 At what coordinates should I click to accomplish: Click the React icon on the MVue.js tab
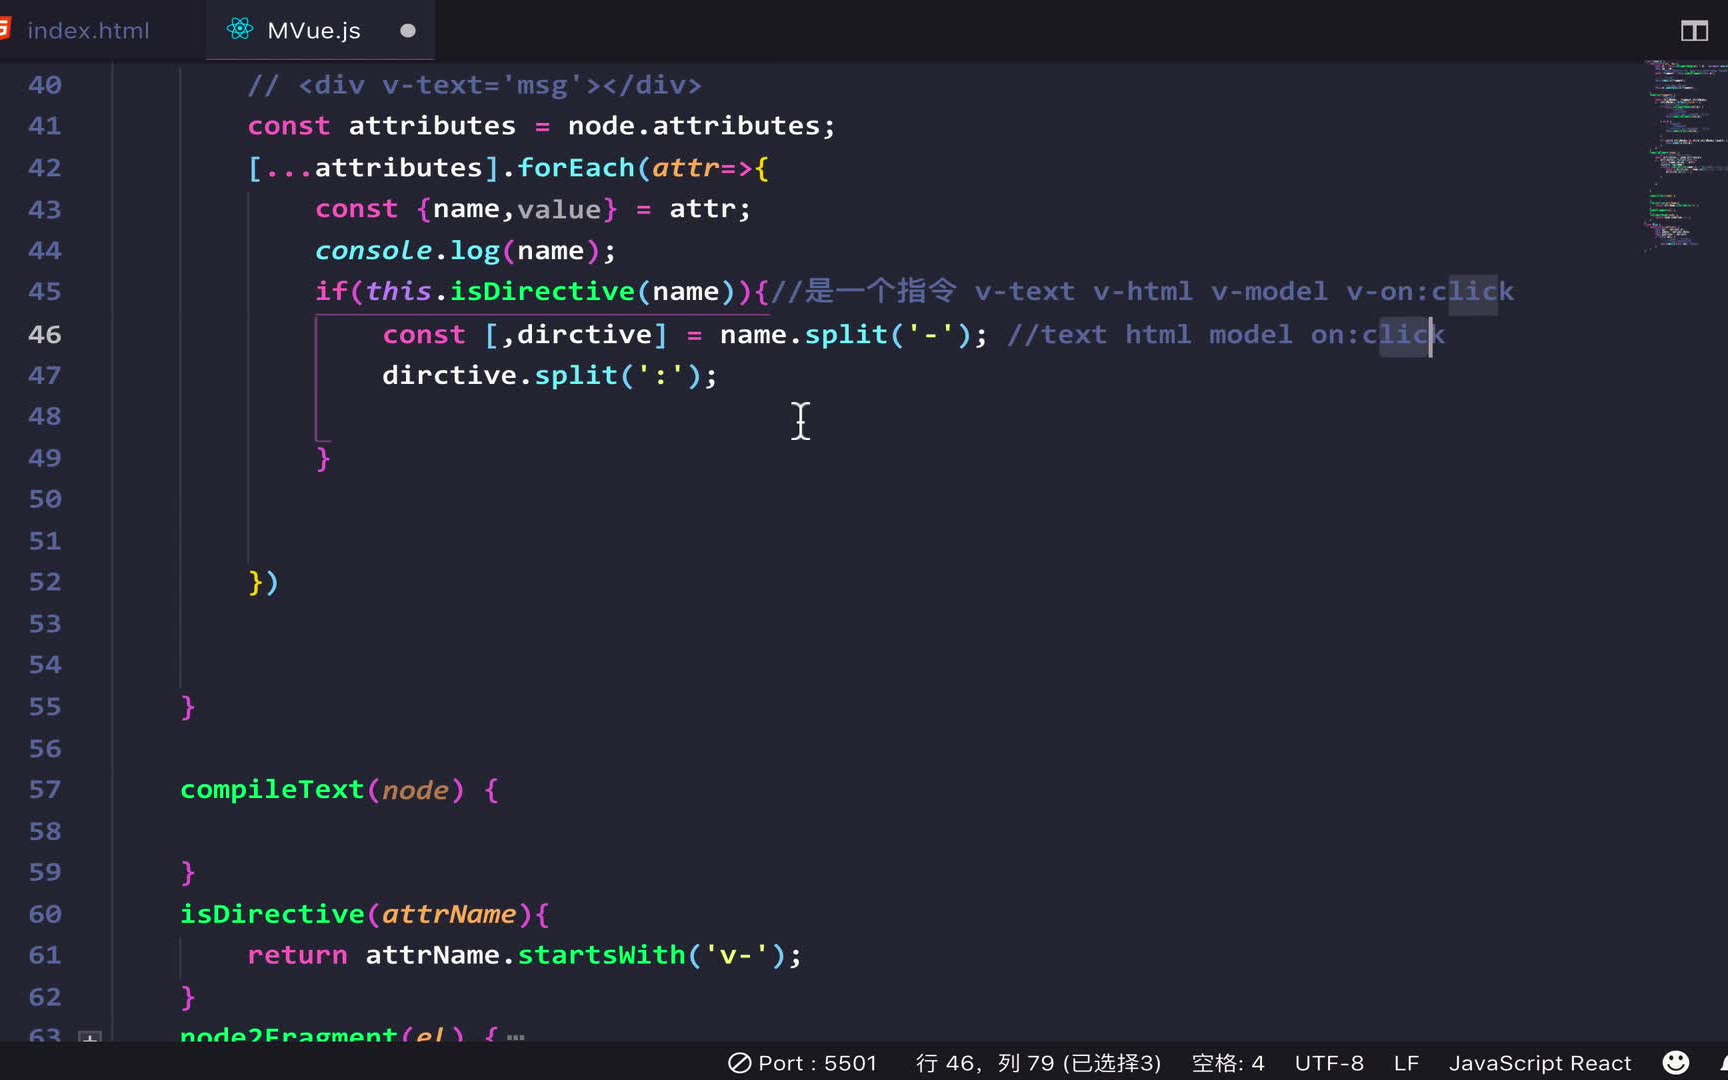(238, 30)
